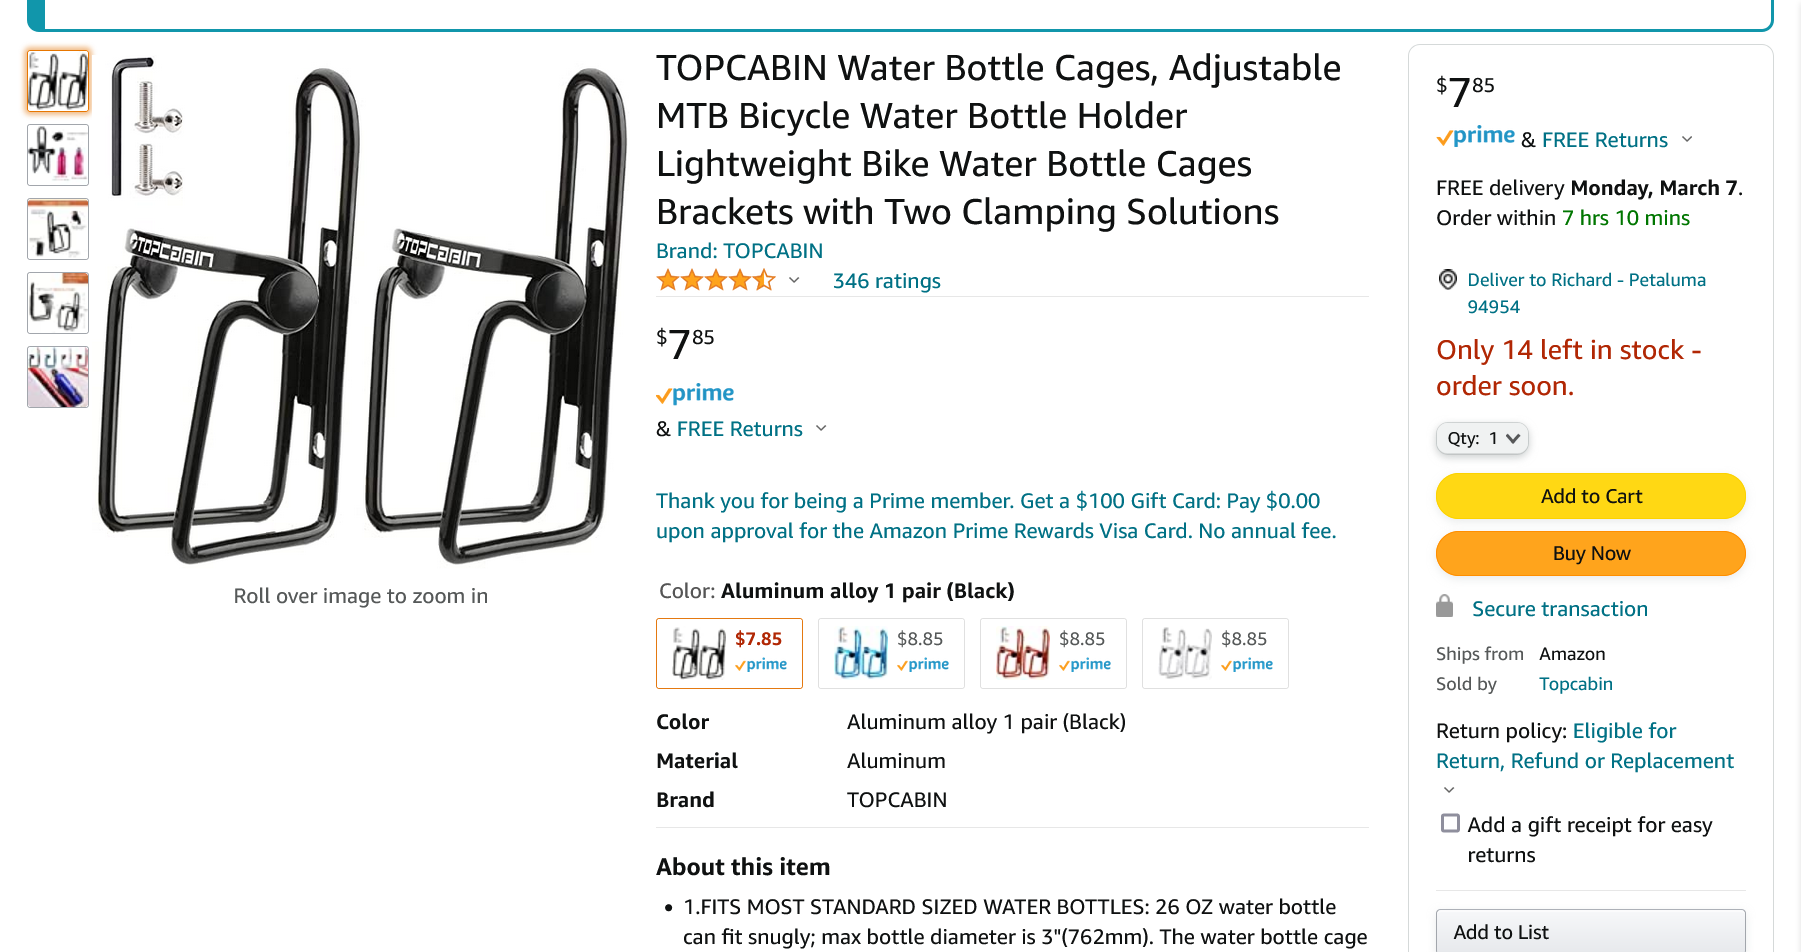Viewport: 1801px width, 952px height.
Task: Open the Qty quantity dropdown
Action: coord(1482,438)
